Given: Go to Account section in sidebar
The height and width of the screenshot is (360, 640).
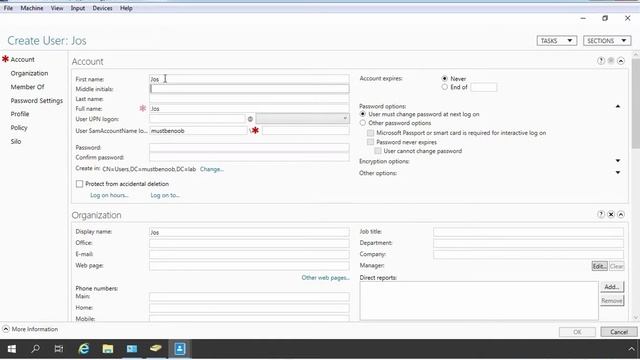Looking at the screenshot, I should [x=22, y=60].
